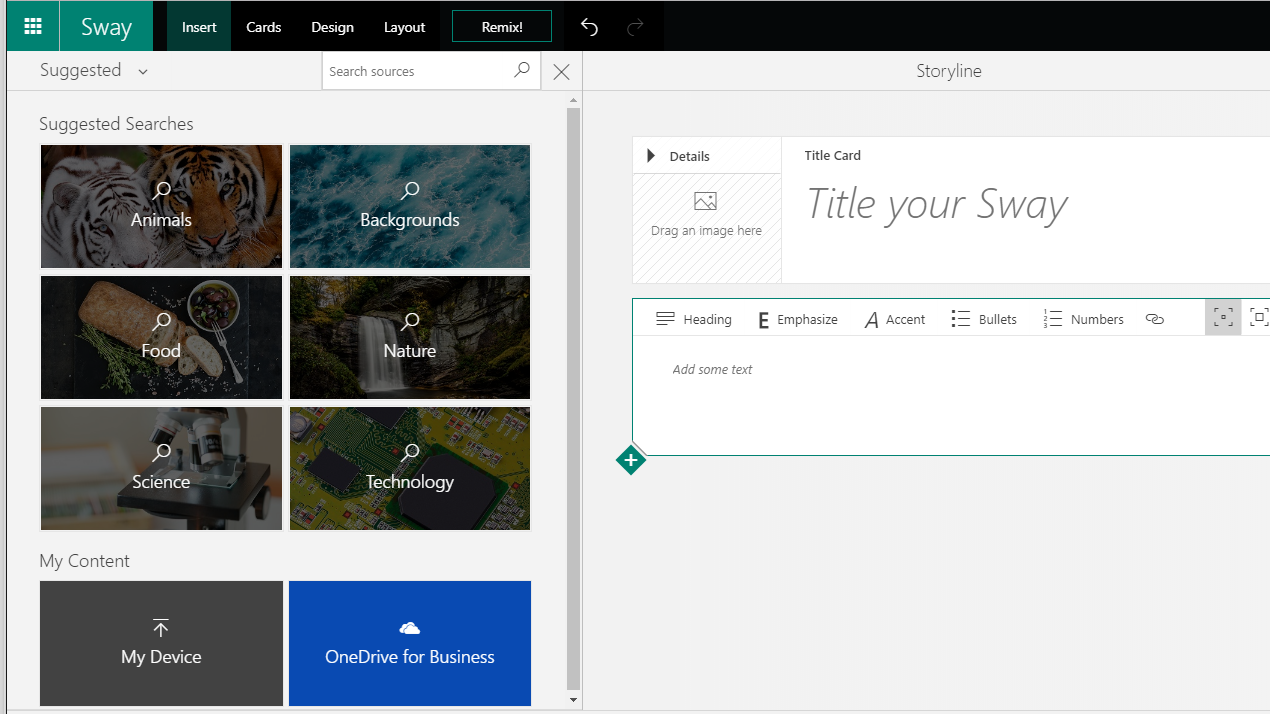
Task: Undo the last action
Action: click(589, 26)
